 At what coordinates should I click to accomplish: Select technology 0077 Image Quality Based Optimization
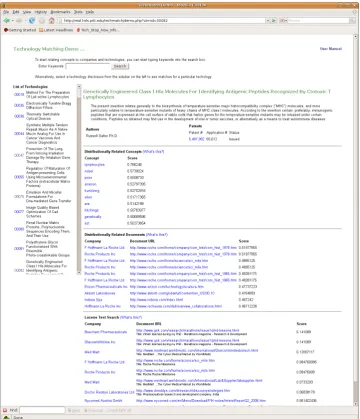19,212
